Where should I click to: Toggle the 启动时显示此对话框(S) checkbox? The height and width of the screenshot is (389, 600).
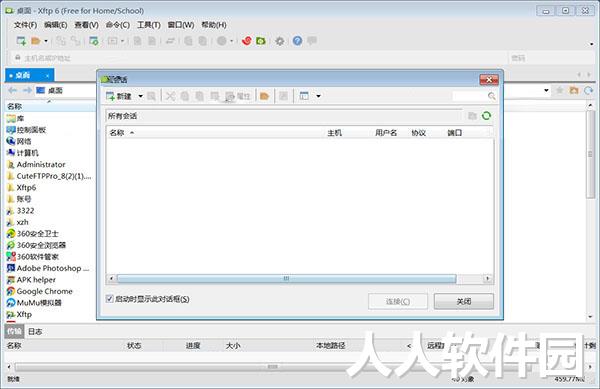point(110,299)
